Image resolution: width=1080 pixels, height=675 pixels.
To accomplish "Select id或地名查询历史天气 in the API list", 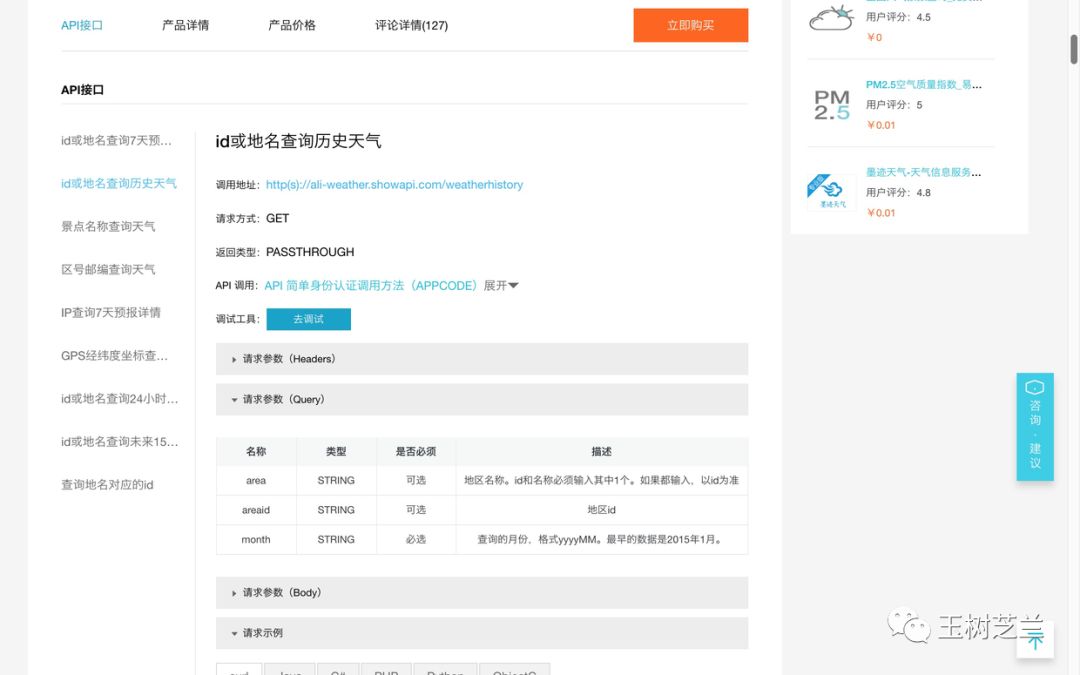I will pos(118,183).
